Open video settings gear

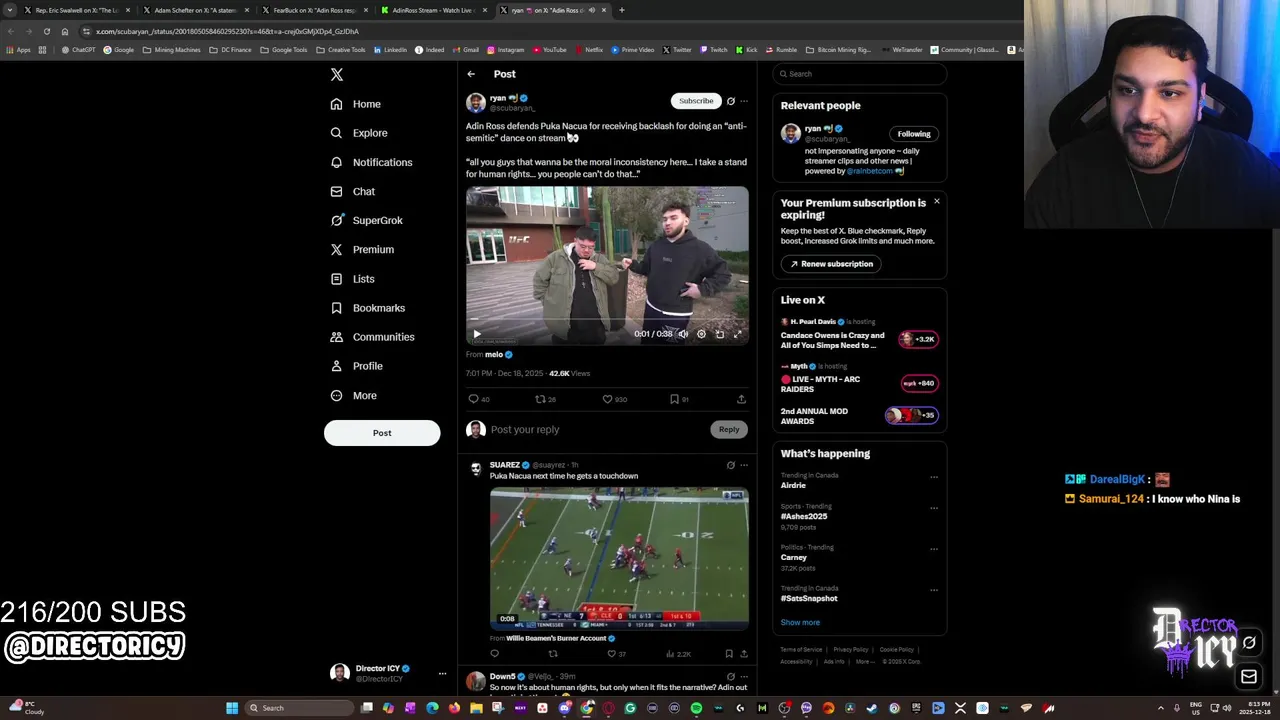701,334
